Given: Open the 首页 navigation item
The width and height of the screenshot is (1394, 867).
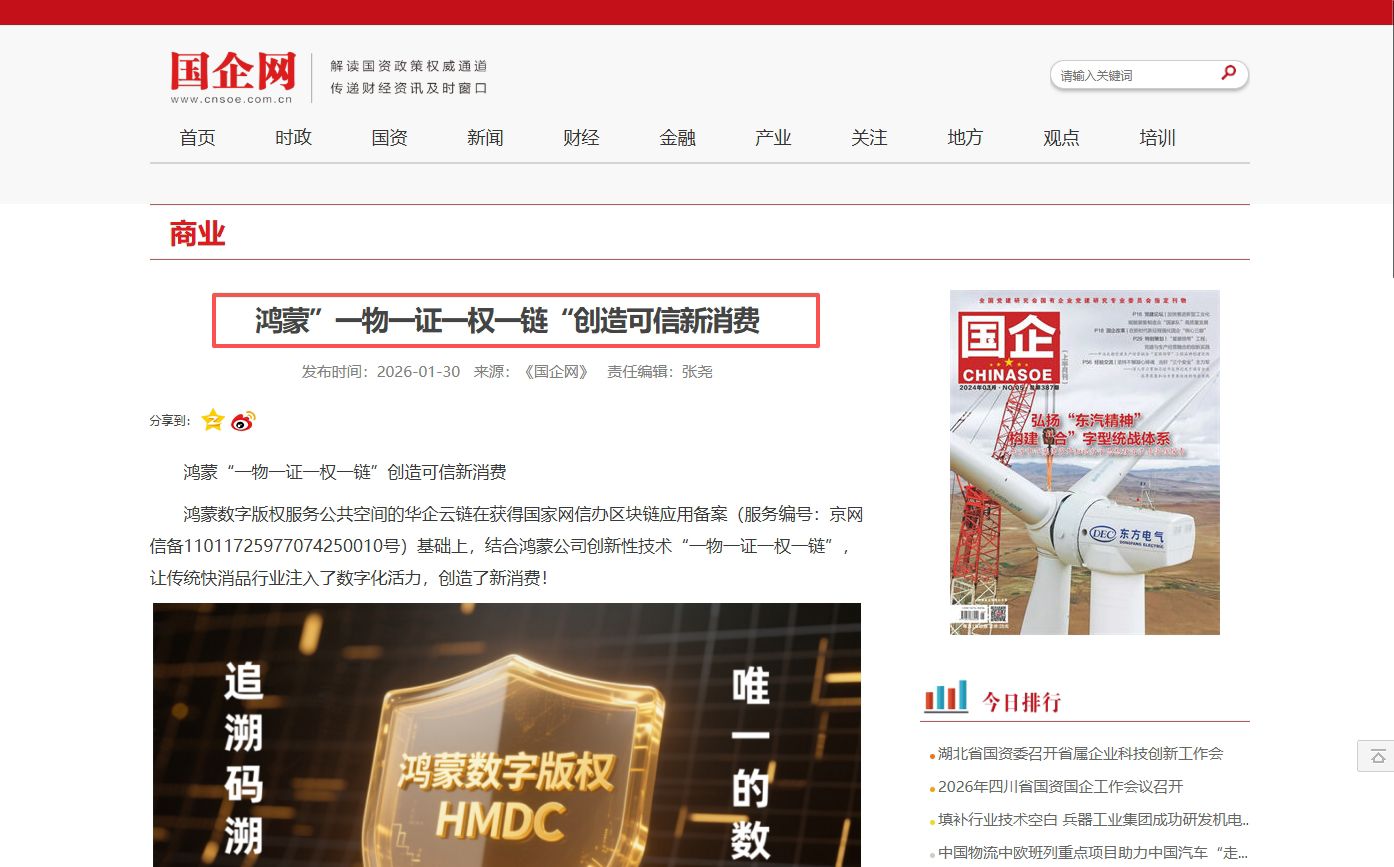Looking at the screenshot, I should click(197, 138).
